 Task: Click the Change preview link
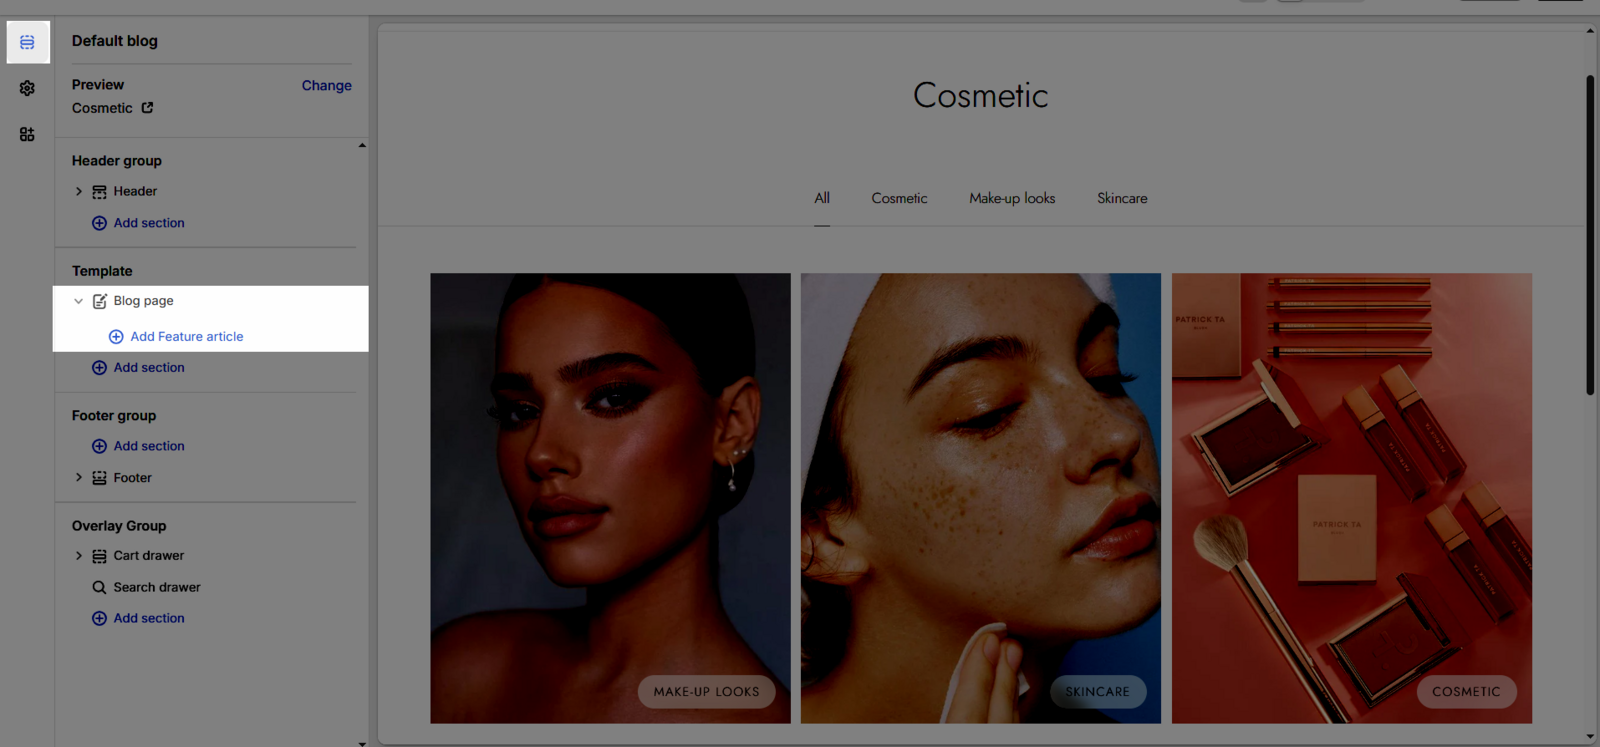(326, 86)
